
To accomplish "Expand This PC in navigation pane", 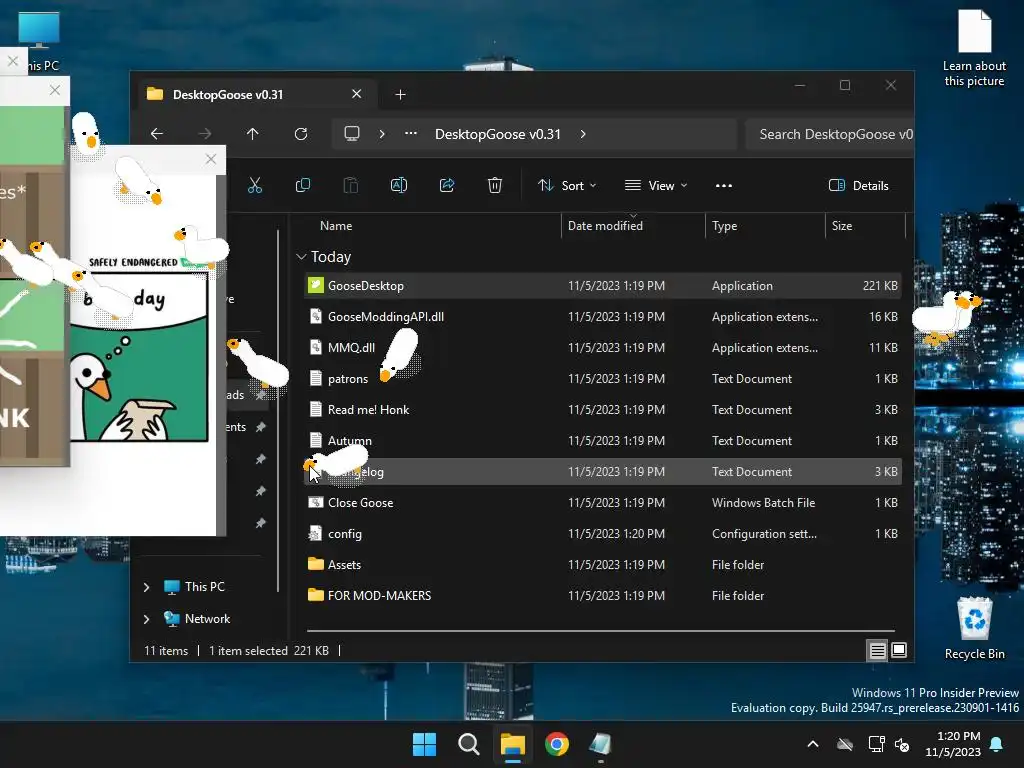I will point(146,587).
